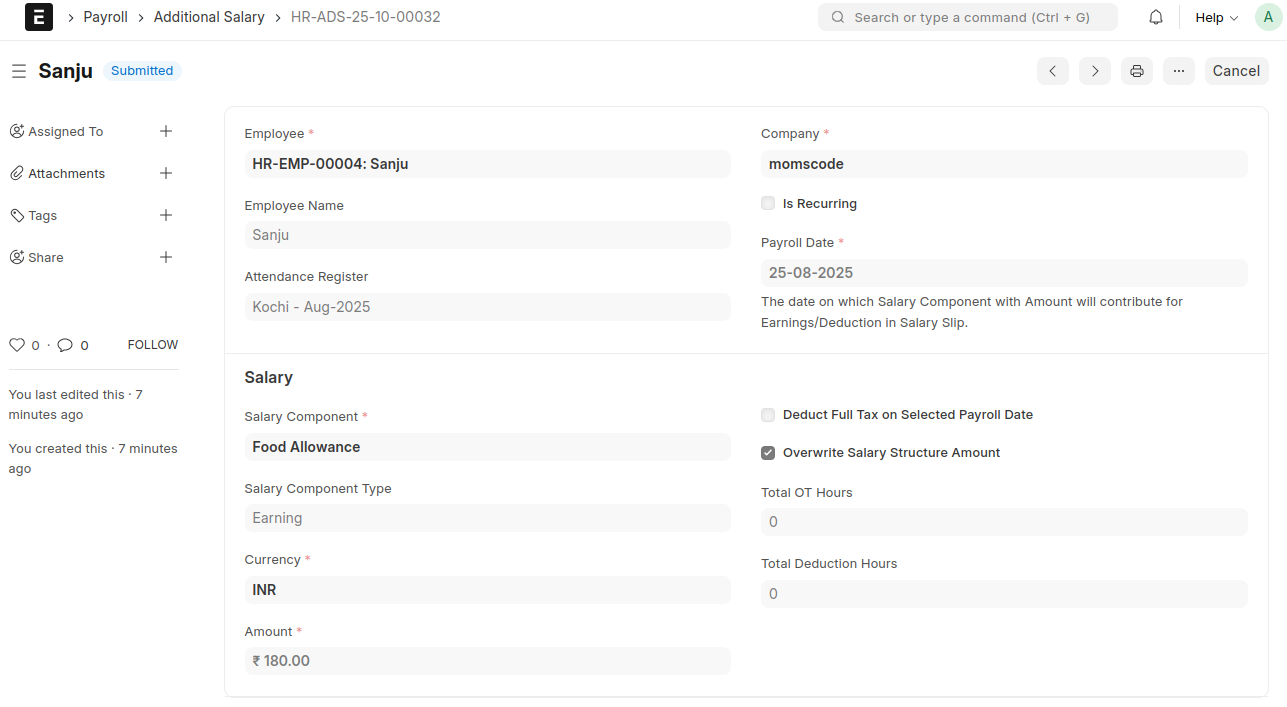1287x707 pixels.
Task: Navigate to Payroll breadcrumb
Action: point(105,17)
